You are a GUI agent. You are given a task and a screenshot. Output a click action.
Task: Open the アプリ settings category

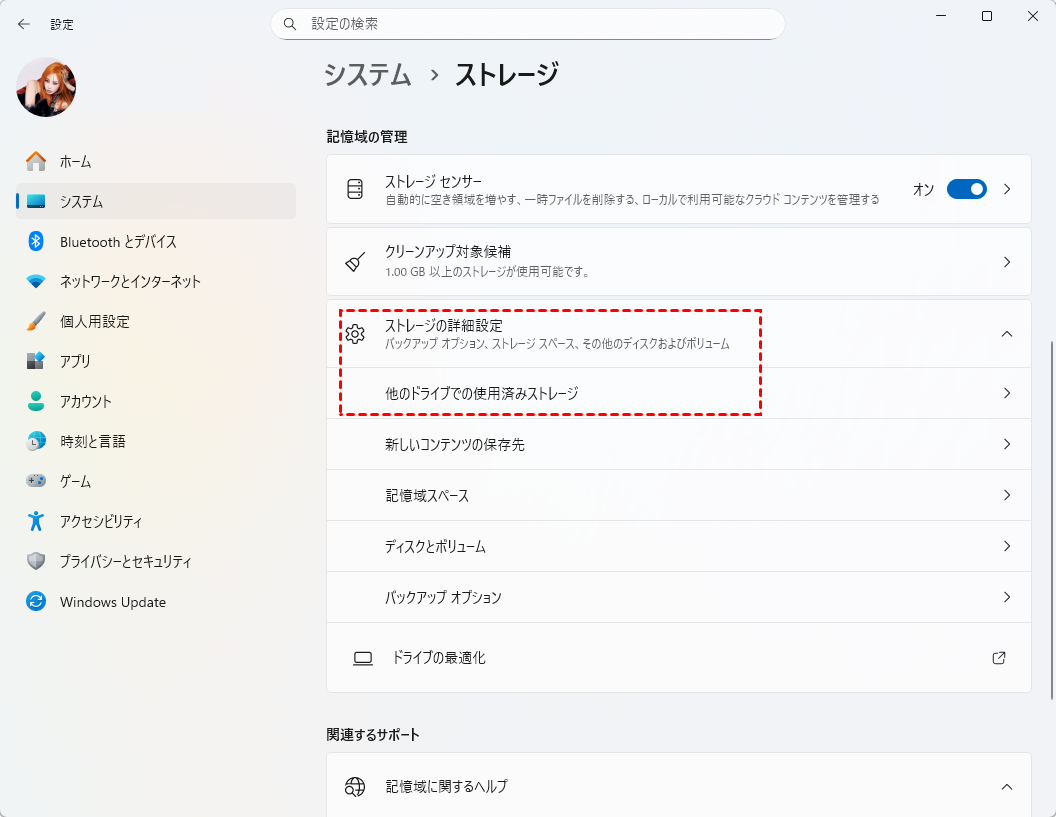pyautogui.click(x=75, y=361)
